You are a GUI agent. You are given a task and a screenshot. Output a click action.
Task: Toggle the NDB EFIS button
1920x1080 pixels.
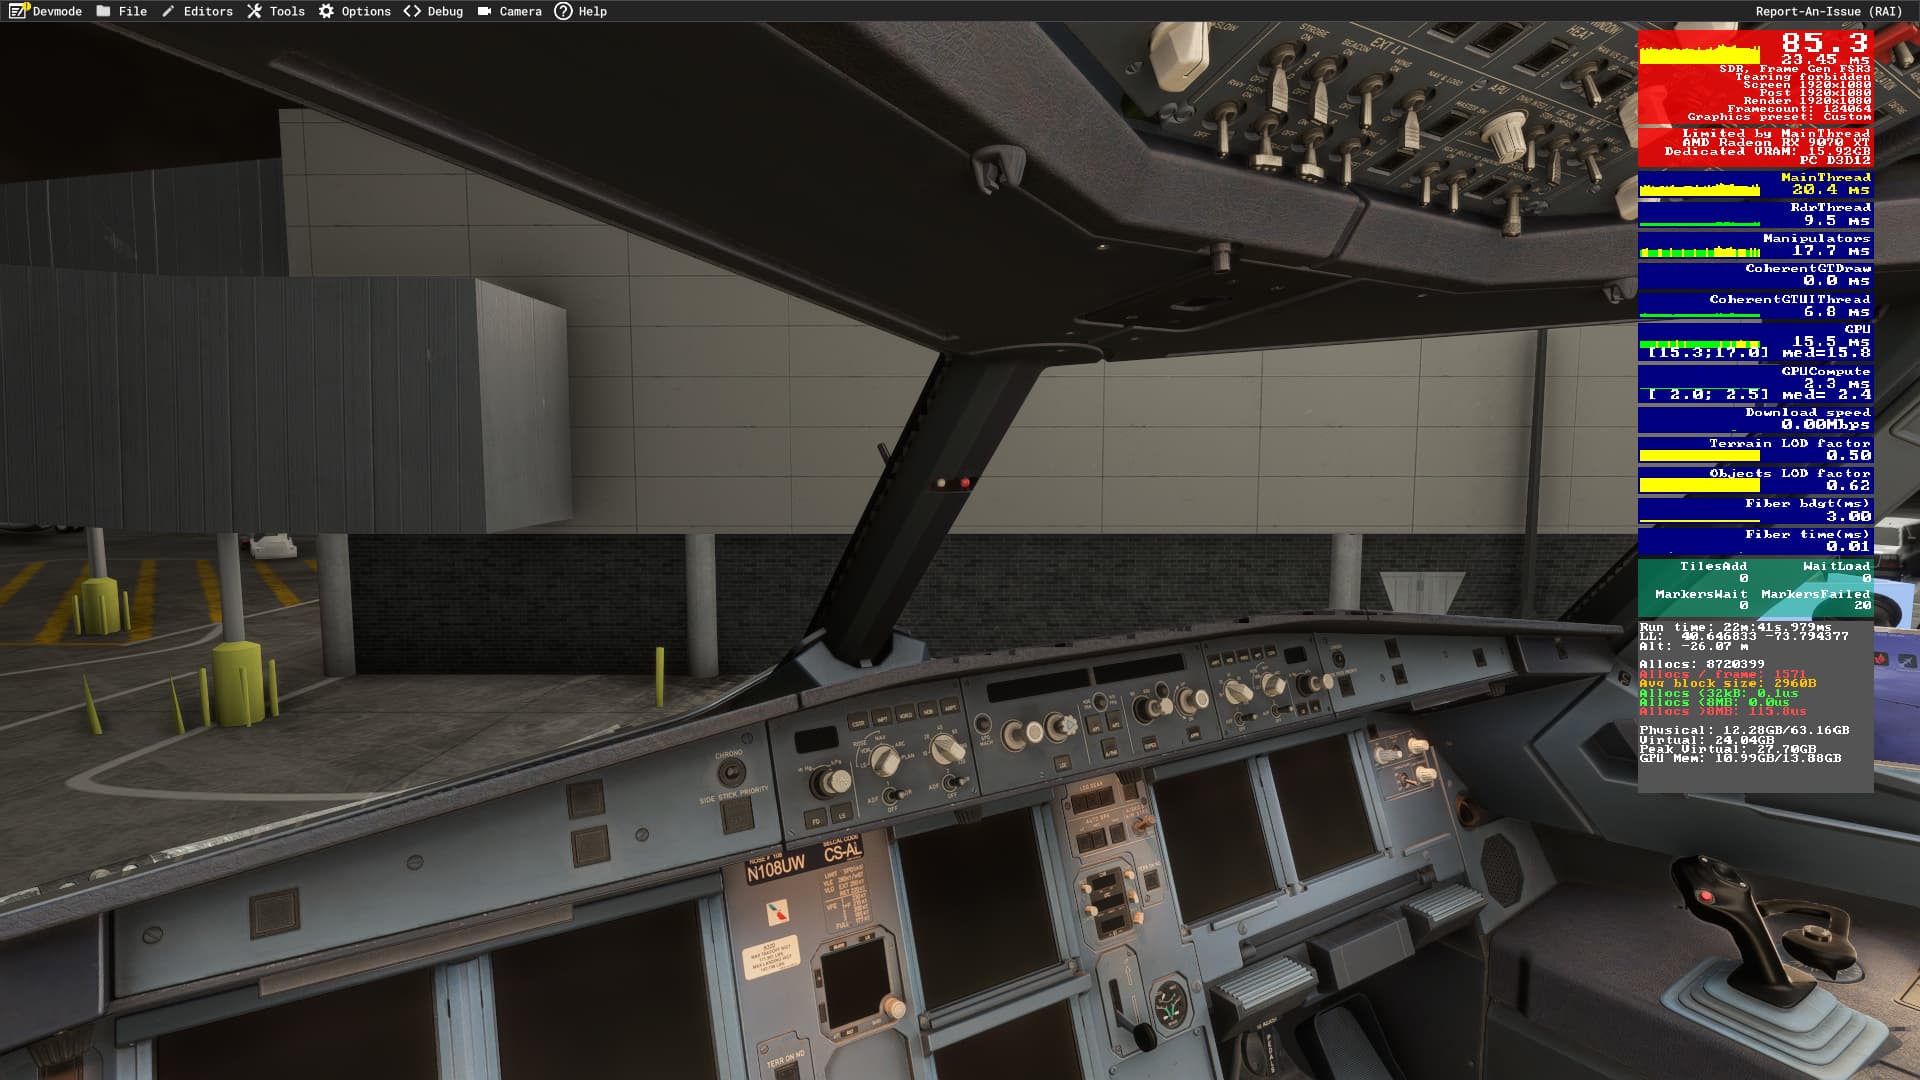pos(928,709)
